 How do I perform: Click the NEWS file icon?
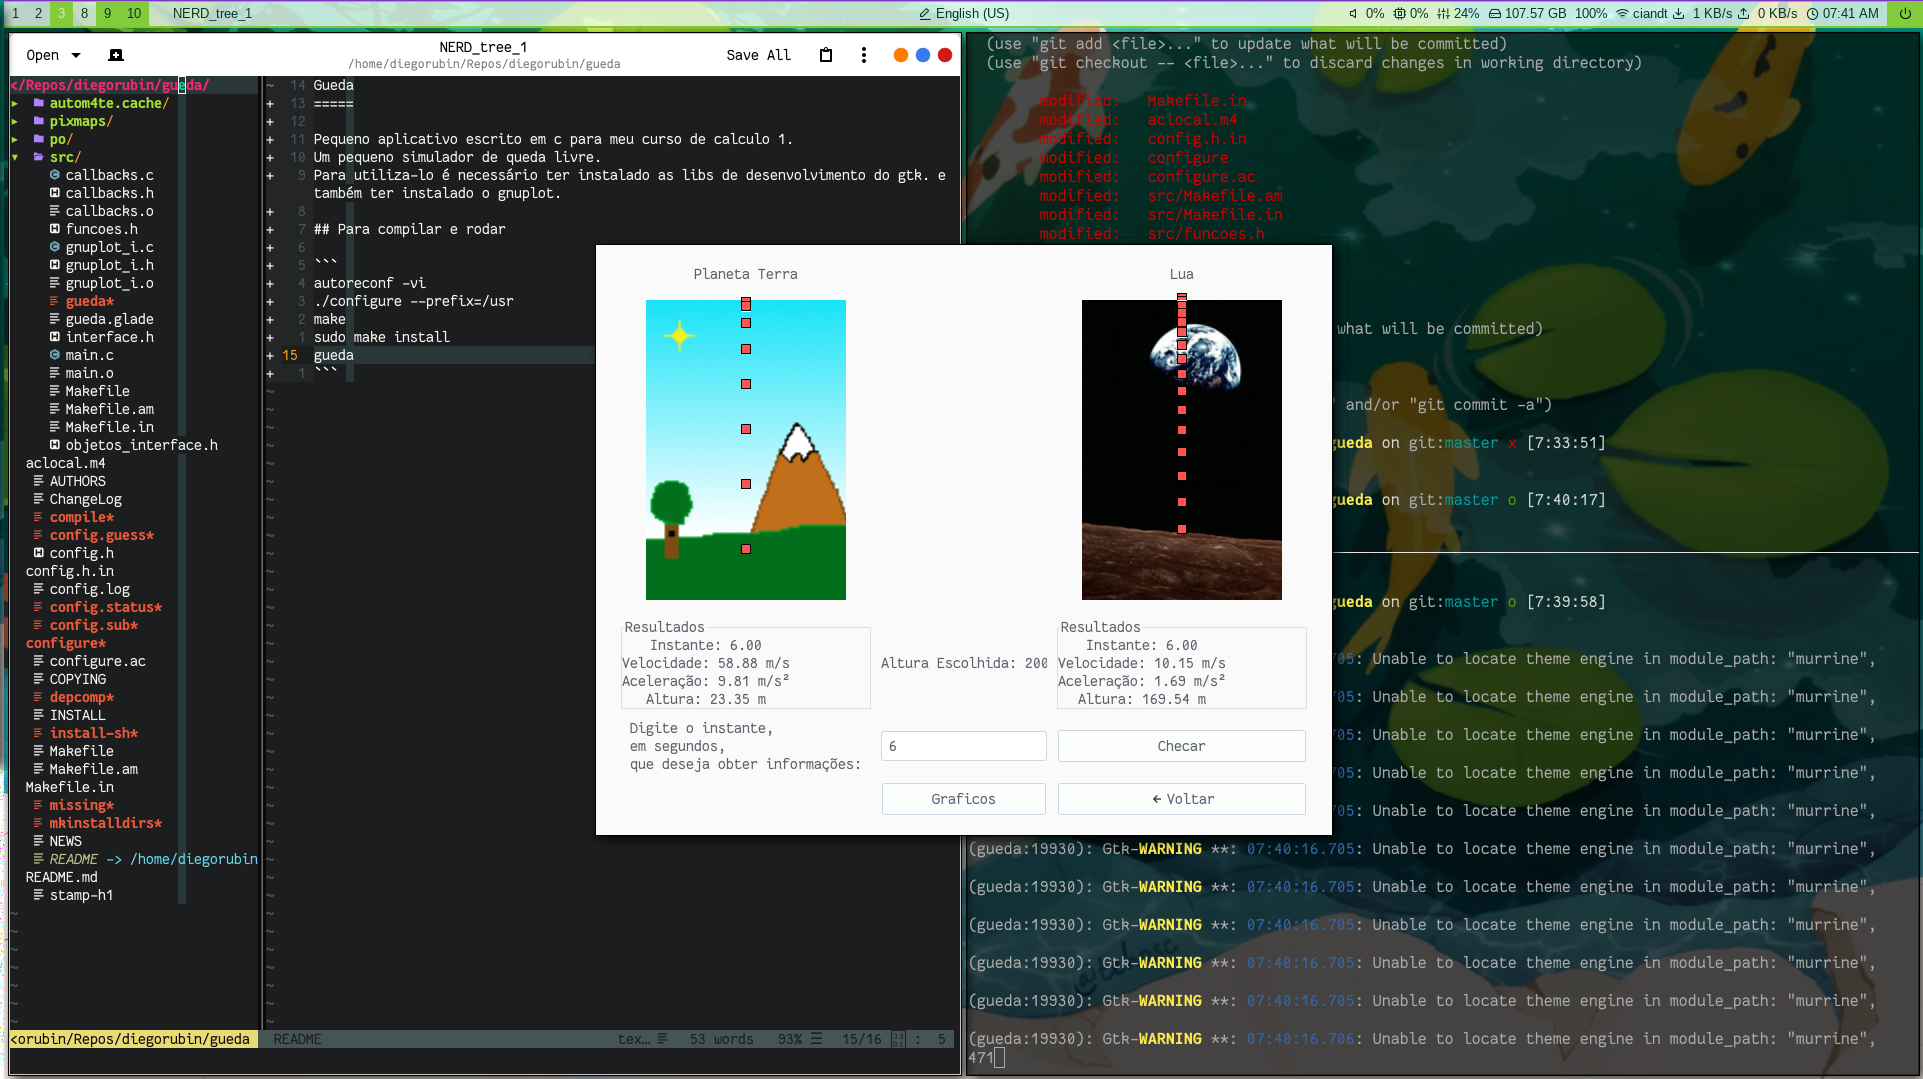click(x=39, y=841)
